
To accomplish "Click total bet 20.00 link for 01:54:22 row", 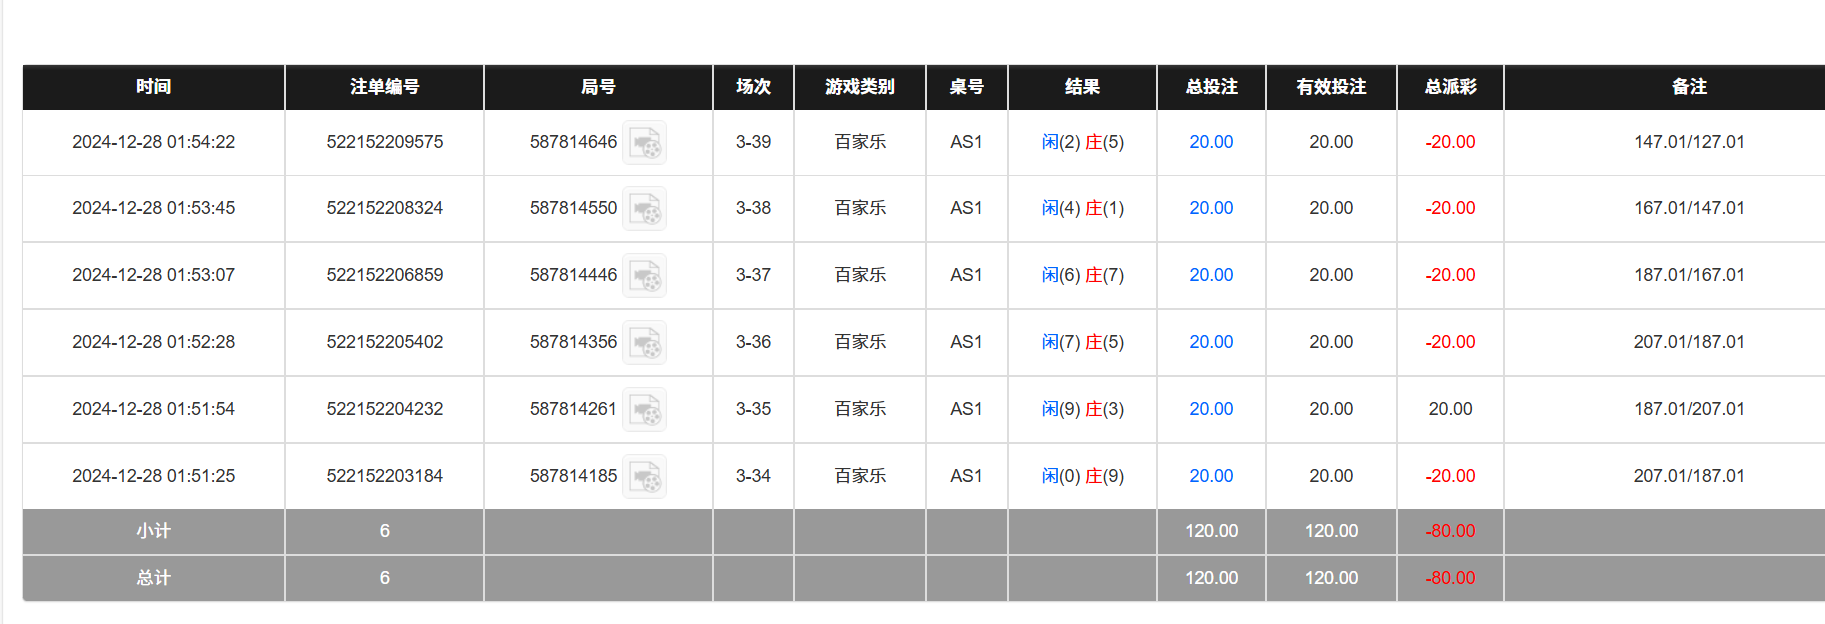I will pos(1211,142).
